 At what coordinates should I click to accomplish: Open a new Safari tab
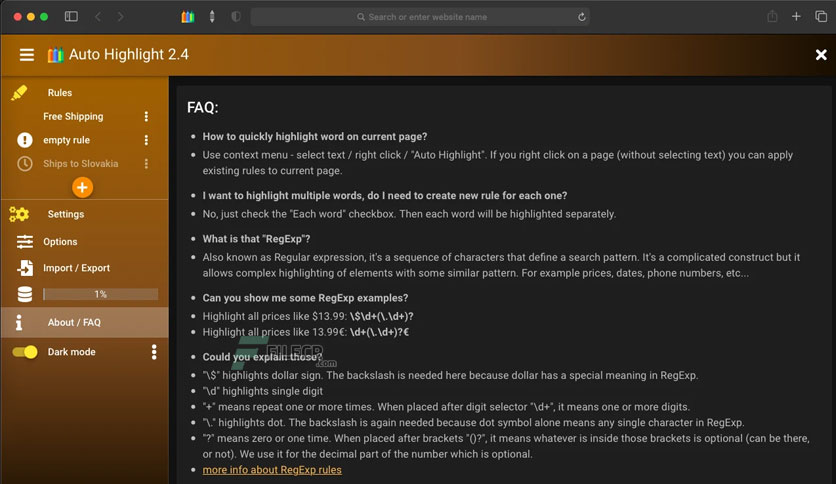click(796, 17)
